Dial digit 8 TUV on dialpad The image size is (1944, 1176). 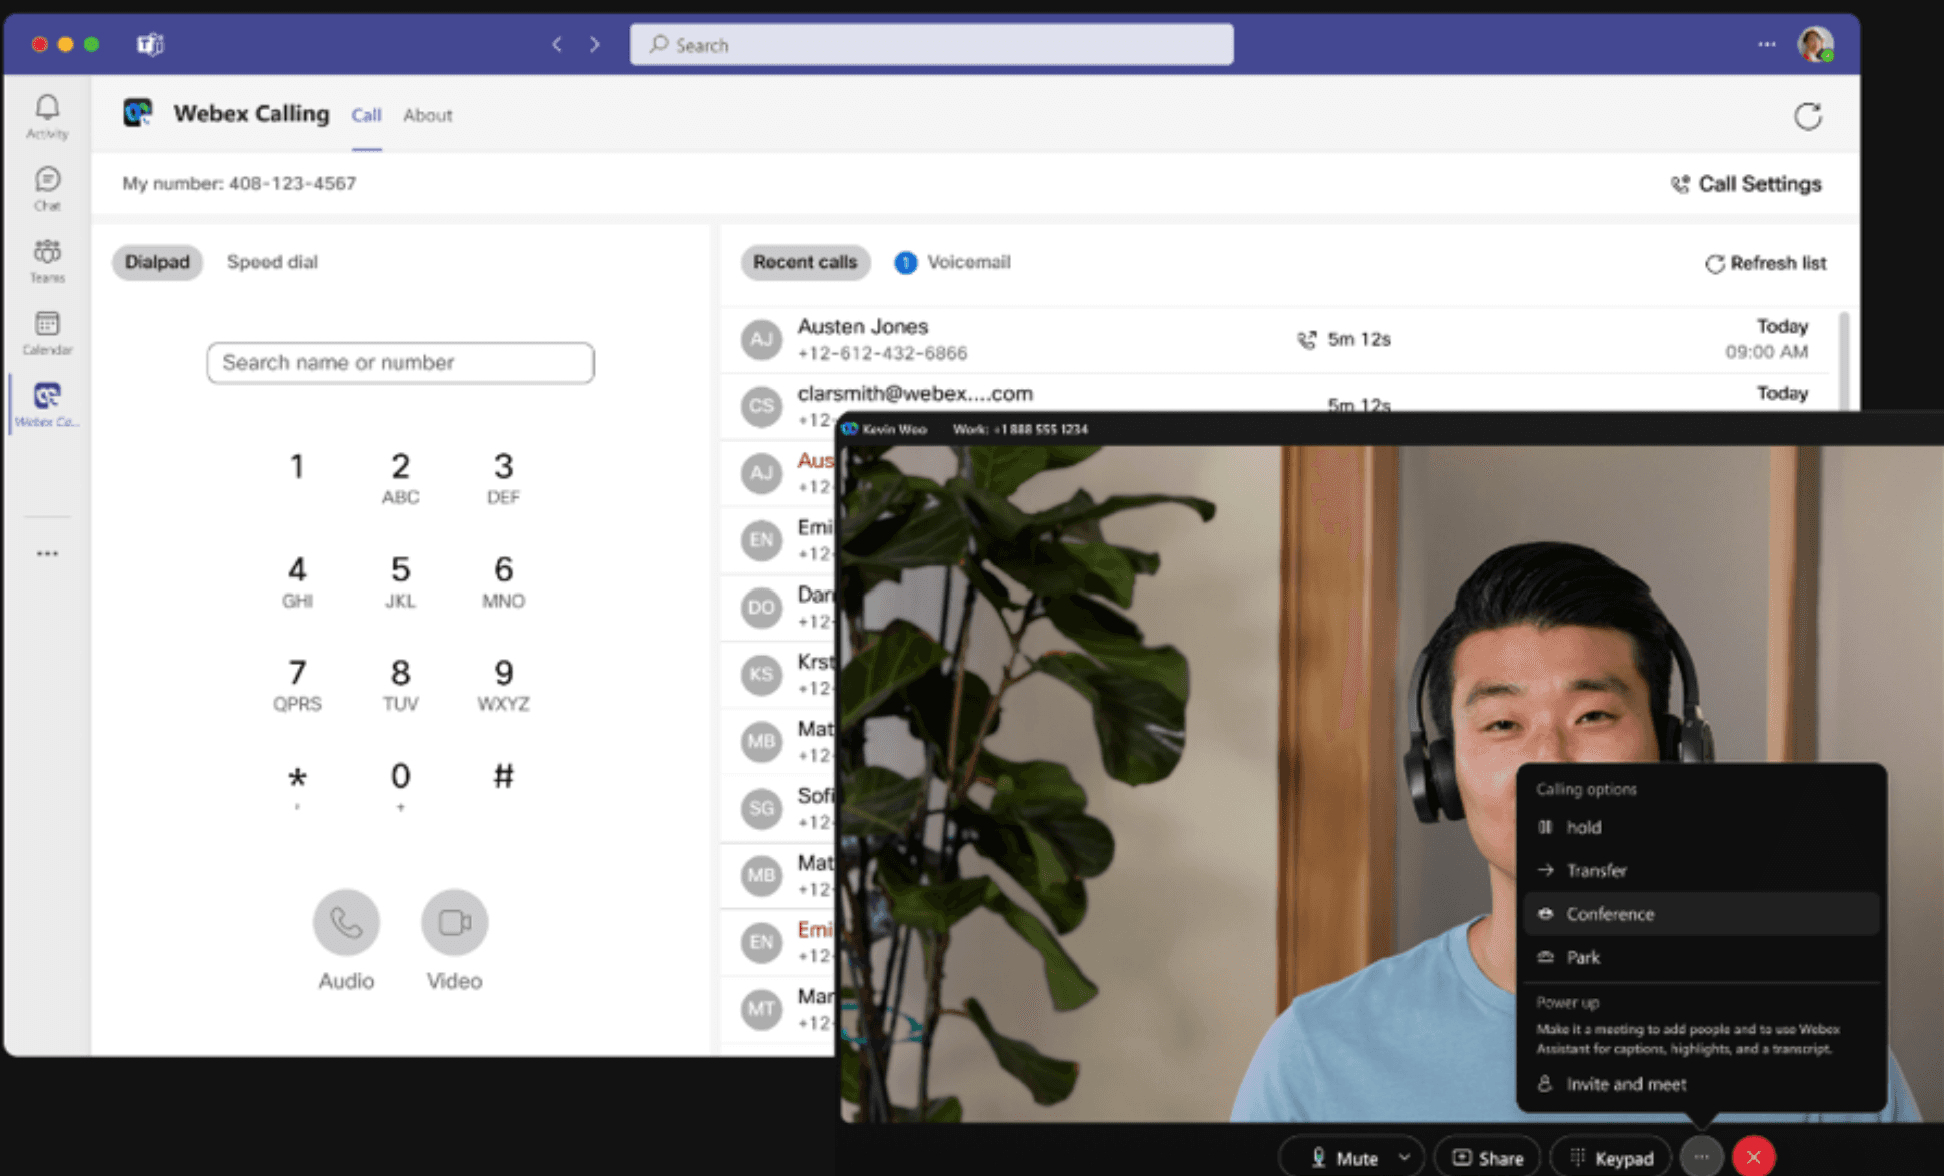pos(400,684)
